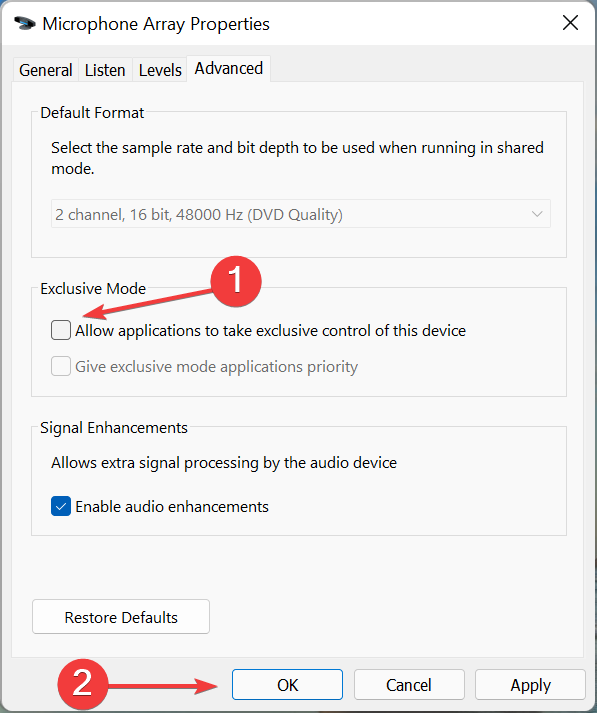Close the Microphone Array Properties dialog

click(570, 23)
